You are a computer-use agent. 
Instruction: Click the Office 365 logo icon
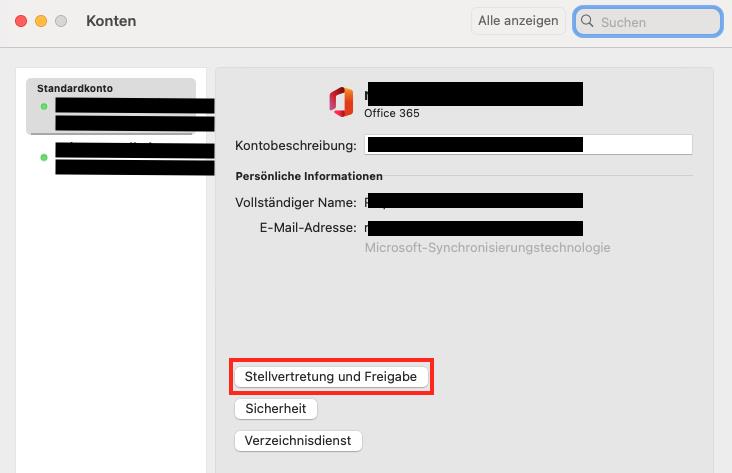[x=341, y=102]
